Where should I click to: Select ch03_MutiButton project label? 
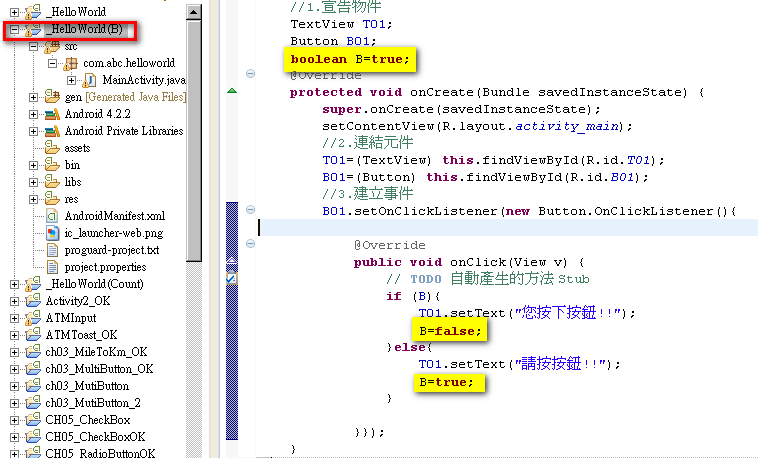click(87, 386)
